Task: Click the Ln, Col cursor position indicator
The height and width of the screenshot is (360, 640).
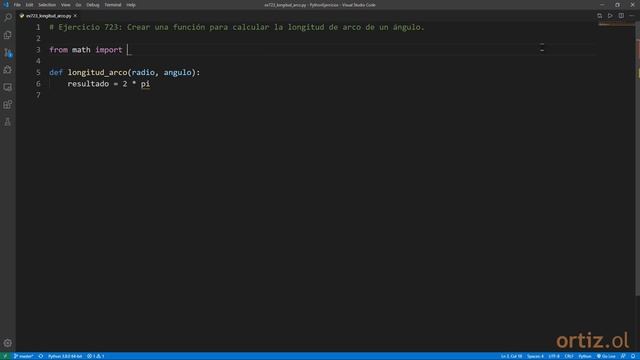Action: tap(511, 356)
